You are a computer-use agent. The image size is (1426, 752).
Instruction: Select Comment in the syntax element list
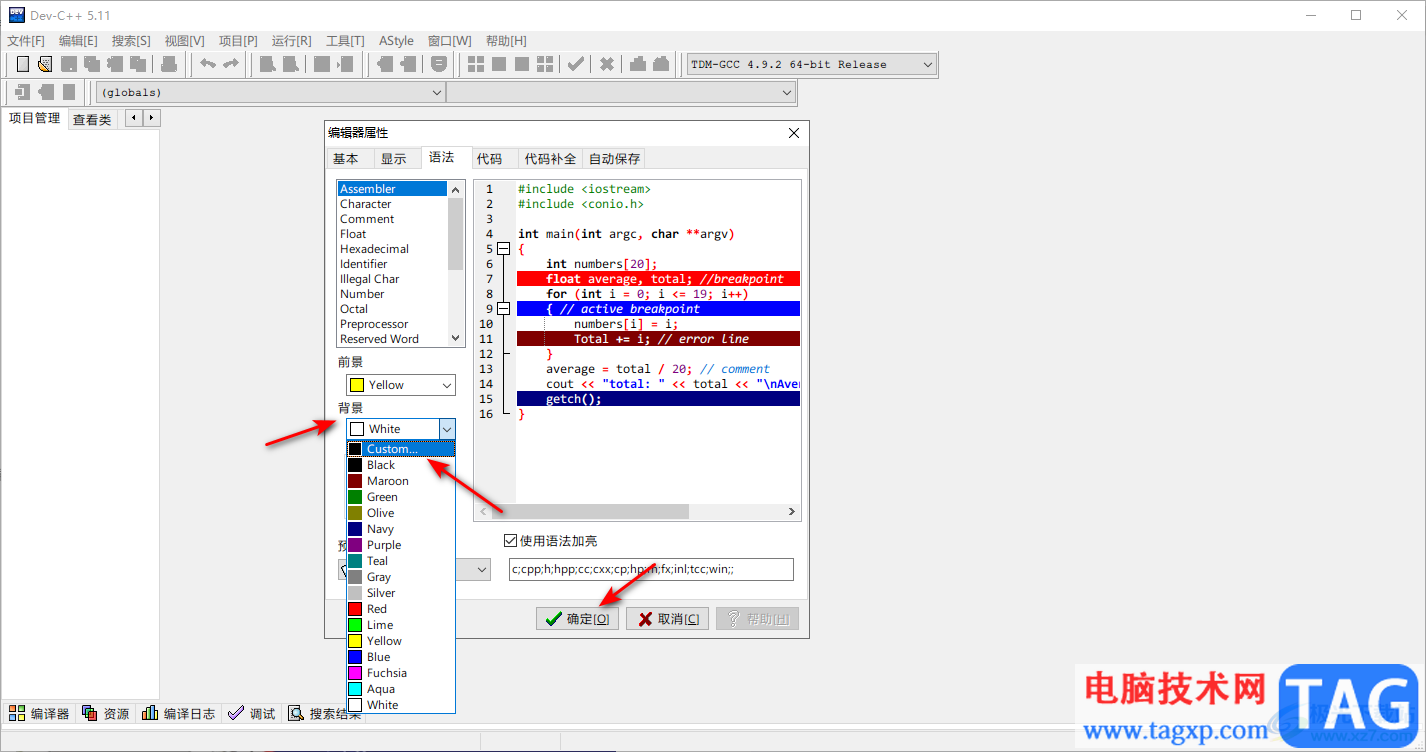(393, 219)
